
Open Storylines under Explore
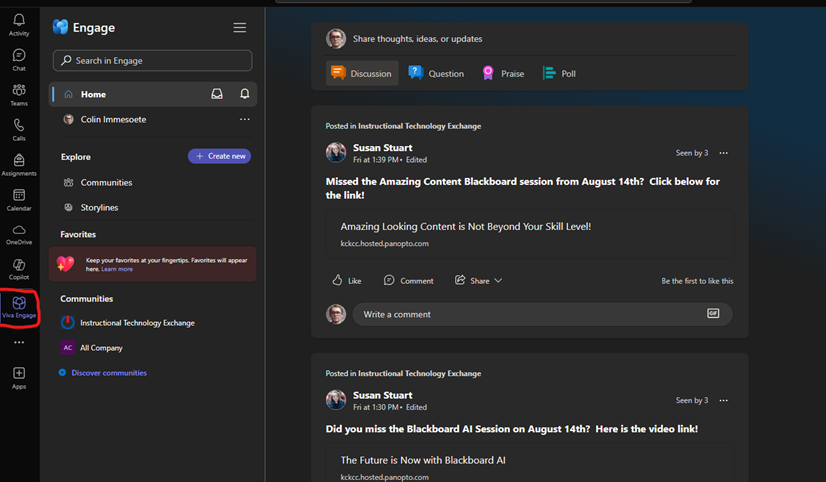(100, 208)
